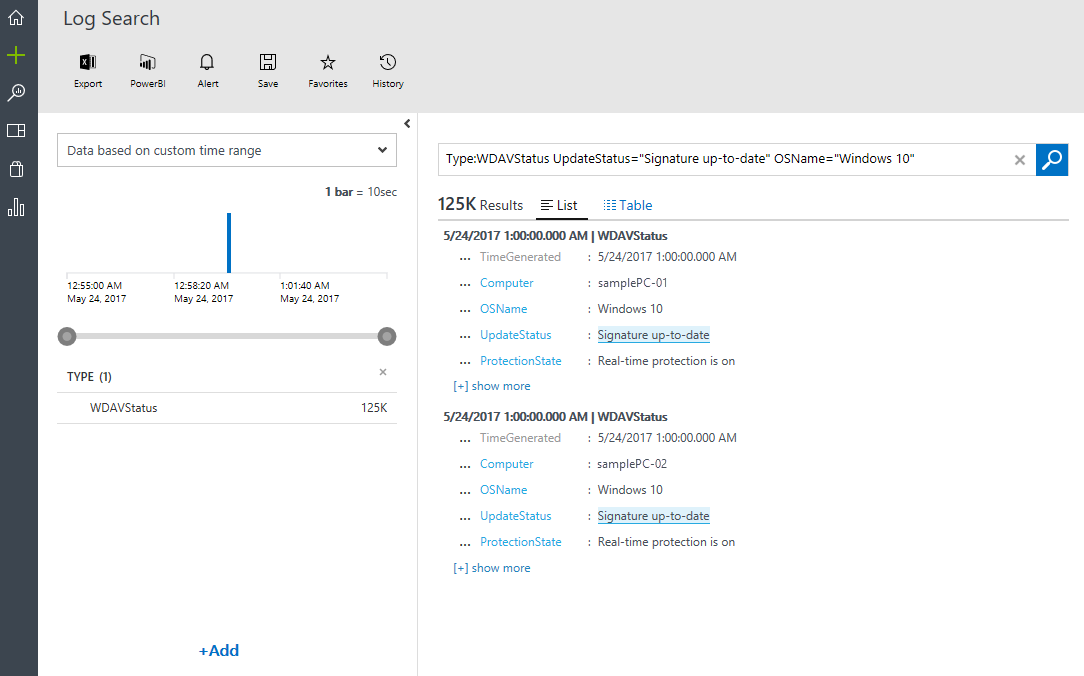
Task: Click the green plus icon in sidebar
Action: (16, 55)
